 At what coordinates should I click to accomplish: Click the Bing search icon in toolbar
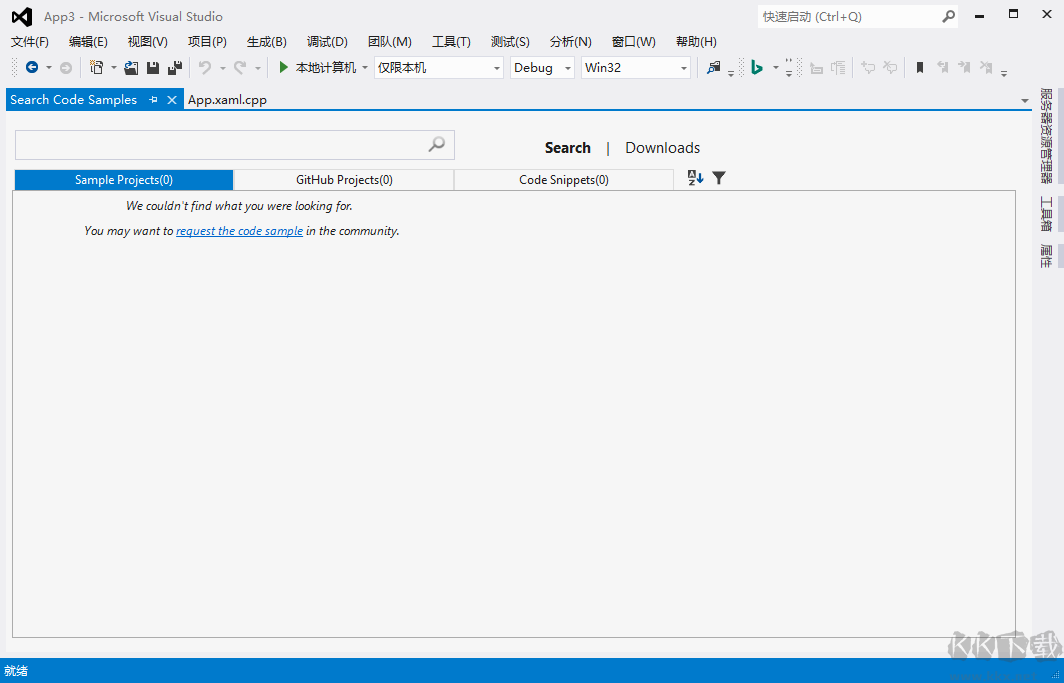757,67
